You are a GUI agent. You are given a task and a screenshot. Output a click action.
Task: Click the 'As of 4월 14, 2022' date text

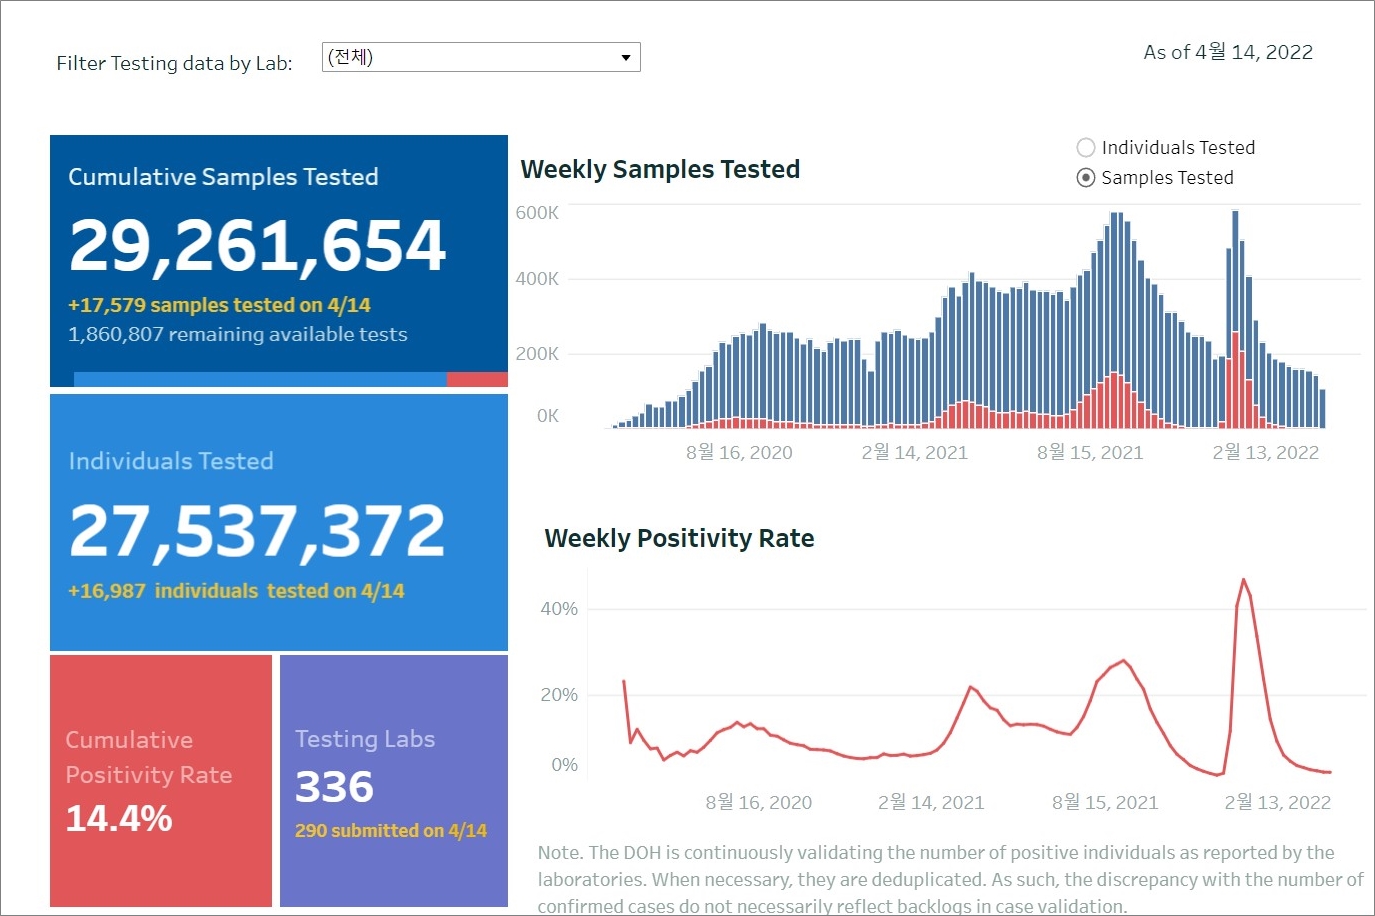coord(1228,52)
